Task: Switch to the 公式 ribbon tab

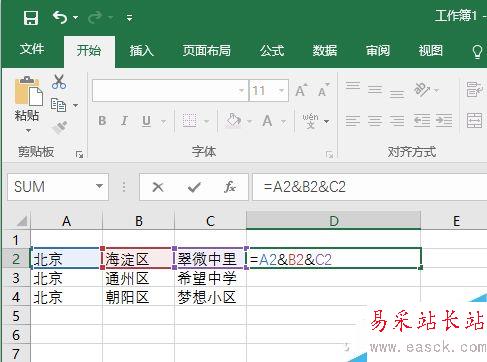Action: click(272, 51)
